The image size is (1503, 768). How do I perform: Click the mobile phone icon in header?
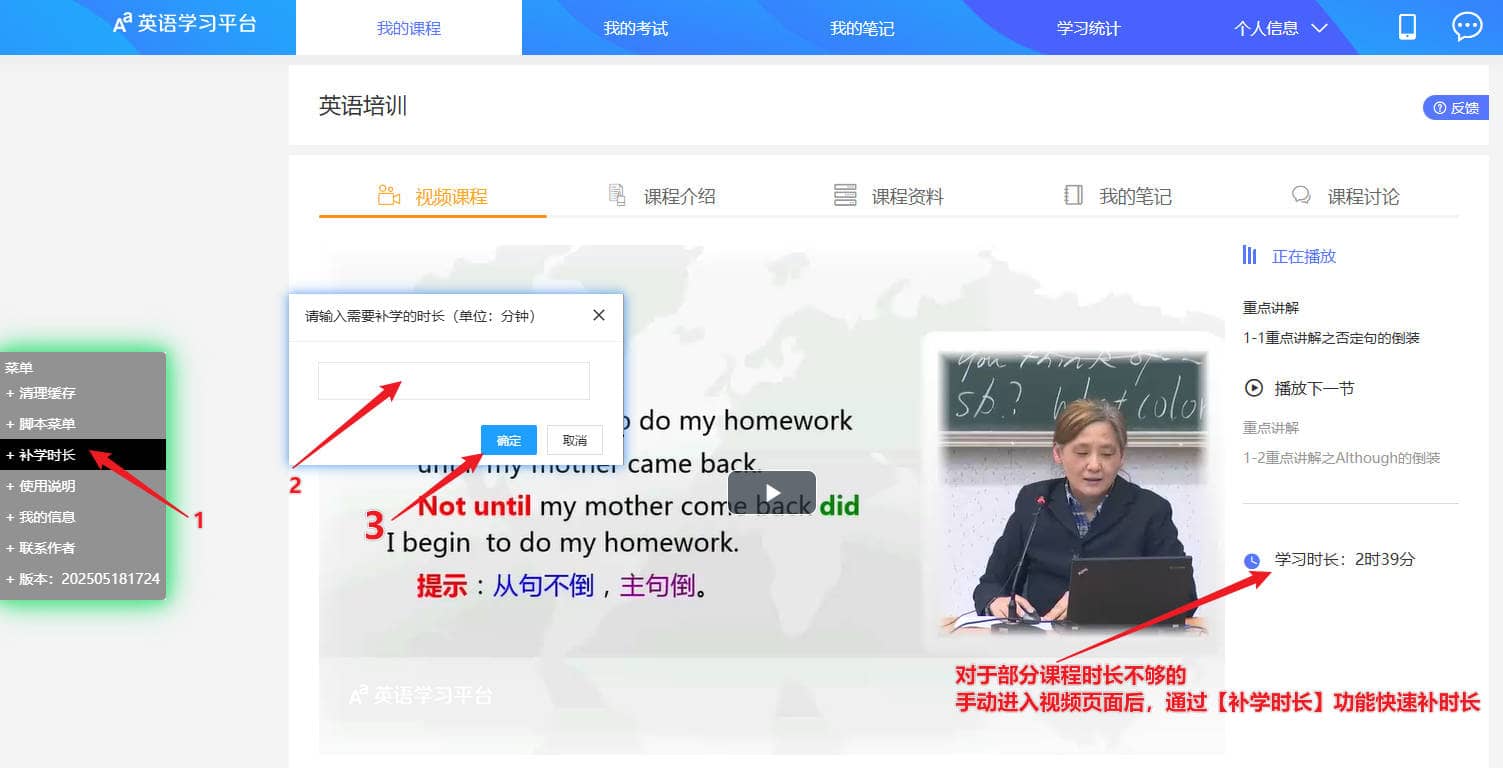tap(1407, 27)
